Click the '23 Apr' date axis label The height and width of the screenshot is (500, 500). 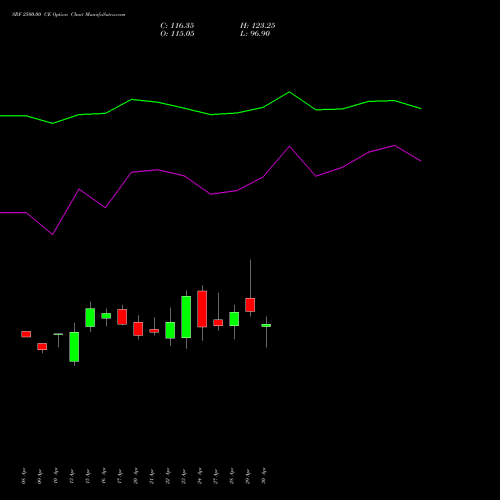pos(184,476)
